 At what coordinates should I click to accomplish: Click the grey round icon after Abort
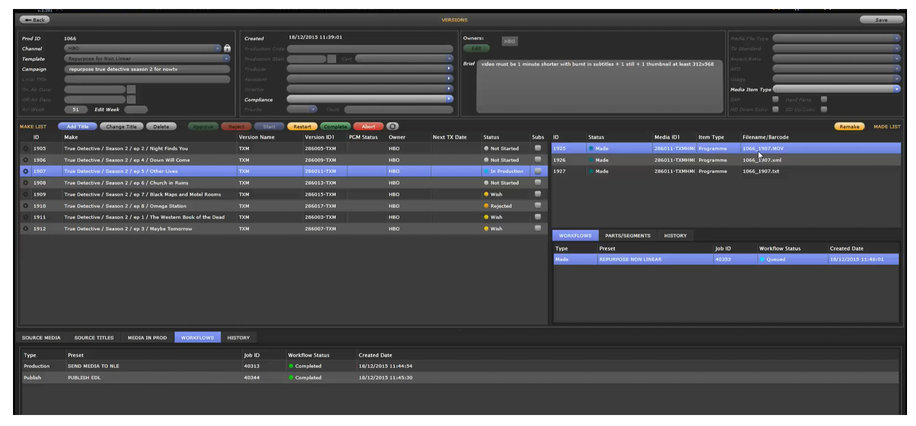coord(393,126)
